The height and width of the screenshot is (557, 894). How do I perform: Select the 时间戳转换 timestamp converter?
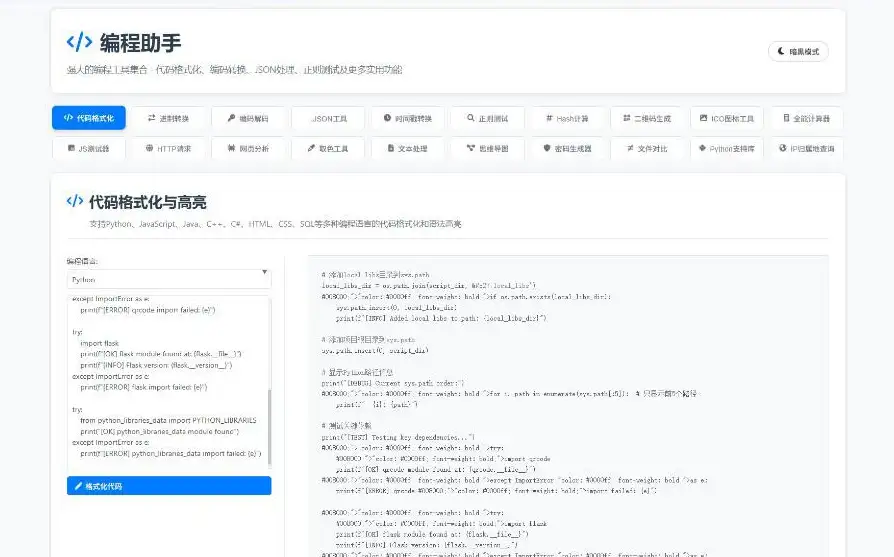[407, 118]
